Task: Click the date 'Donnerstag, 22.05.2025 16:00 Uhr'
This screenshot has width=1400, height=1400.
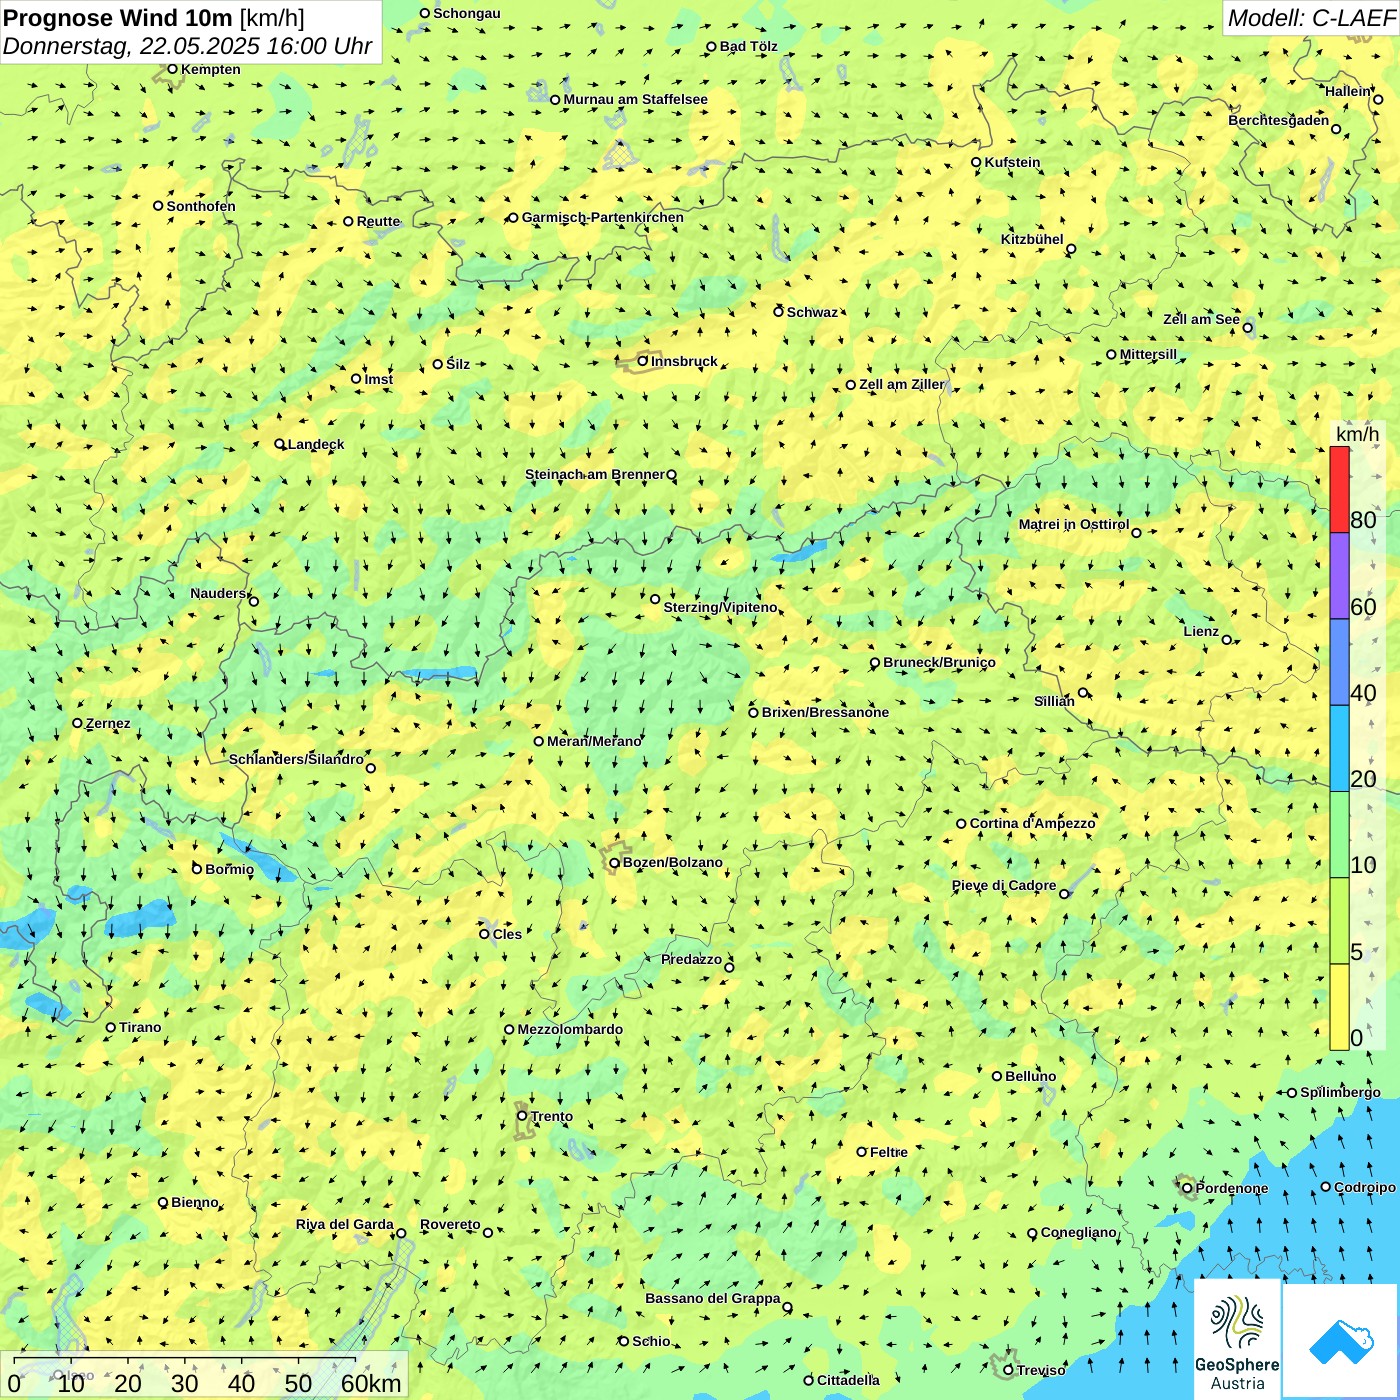Action: (187, 46)
